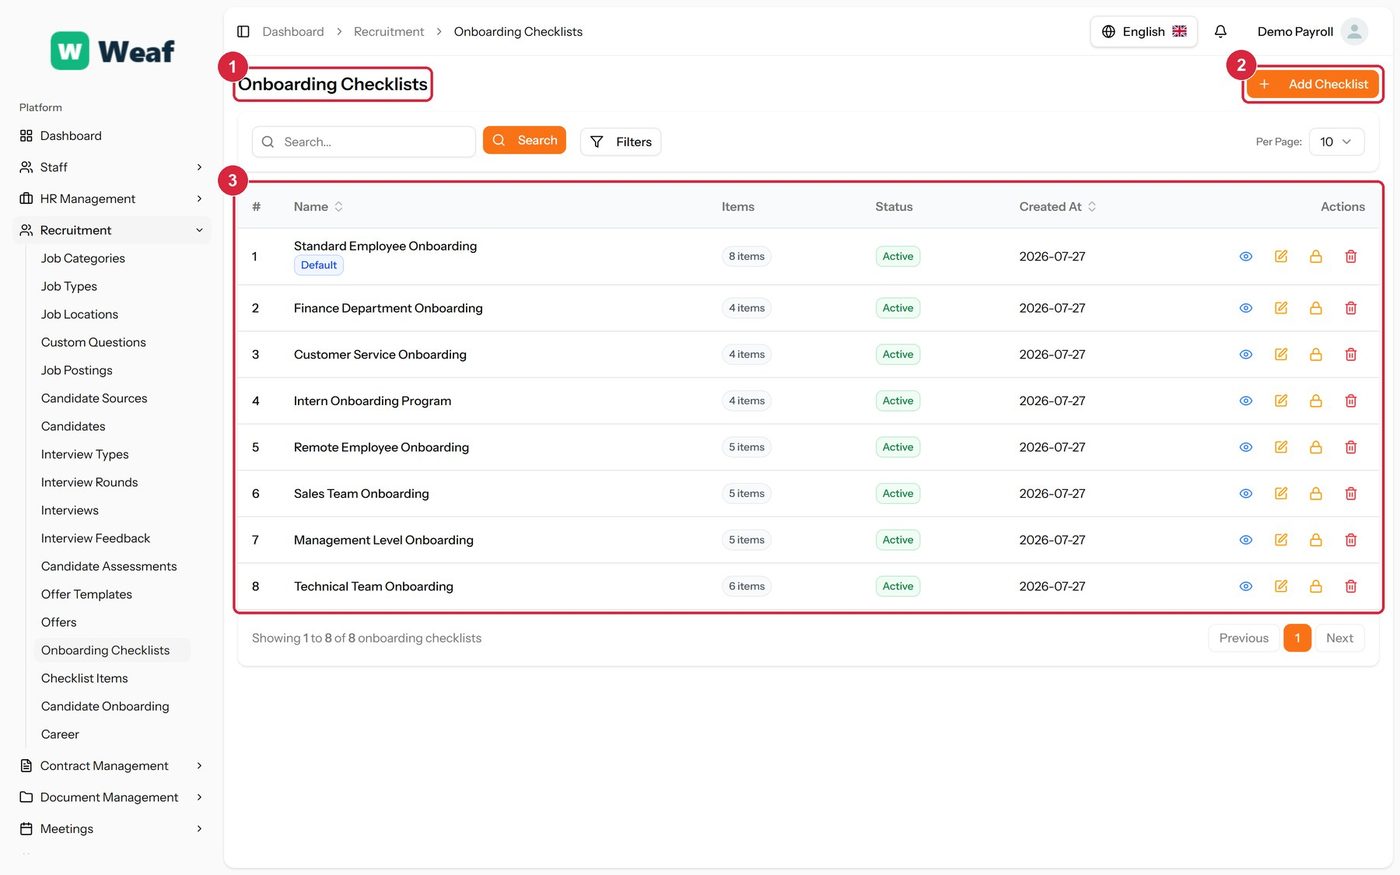Open the Per Page dropdown
This screenshot has width=1400, height=875.
(x=1337, y=142)
